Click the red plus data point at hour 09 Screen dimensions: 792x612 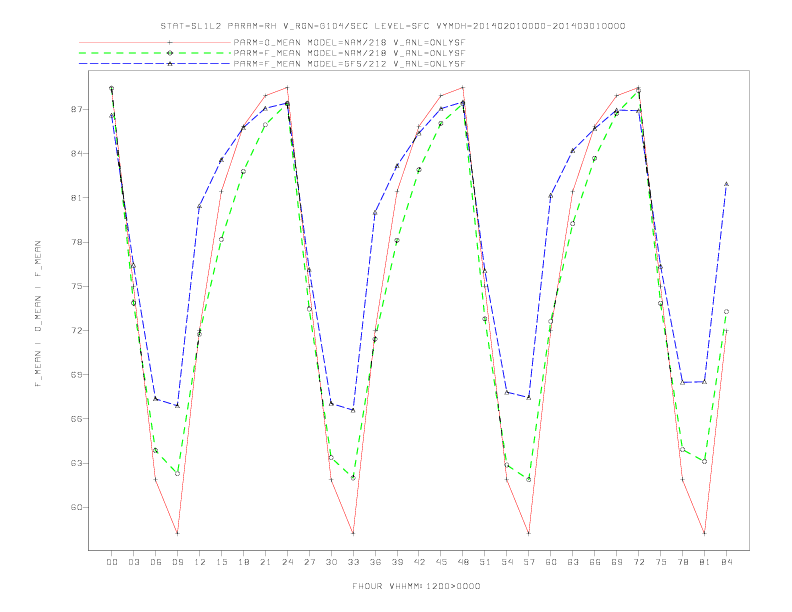point(177,533)
